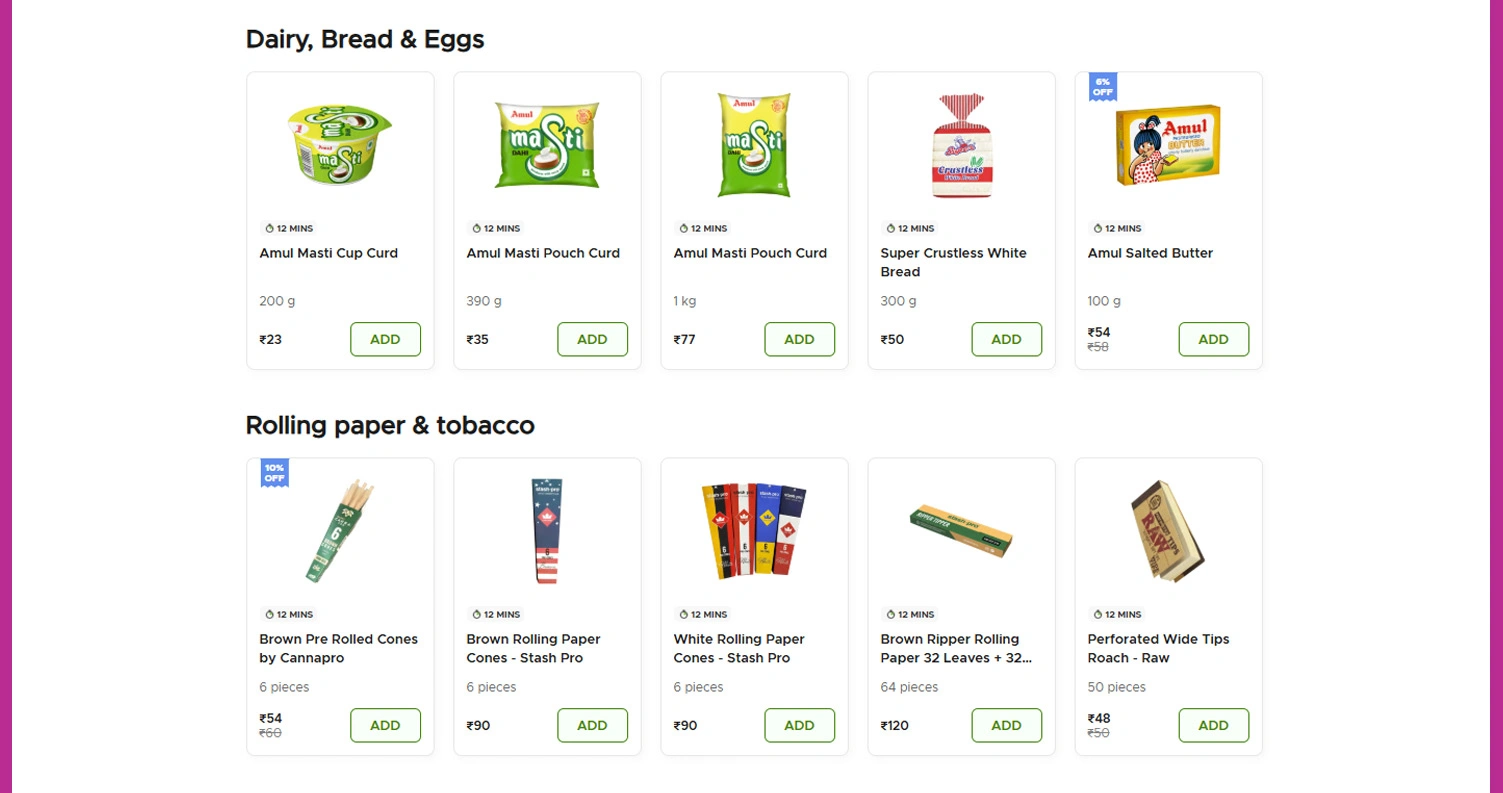Add White Rolling Paper Cones to cart

(799, 725)
